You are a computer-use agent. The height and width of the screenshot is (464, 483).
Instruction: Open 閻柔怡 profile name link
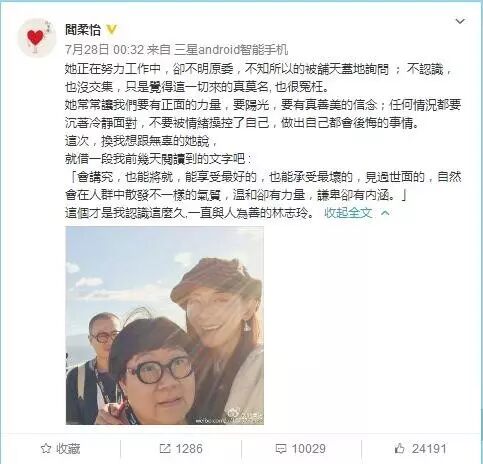tap(83, 30)
